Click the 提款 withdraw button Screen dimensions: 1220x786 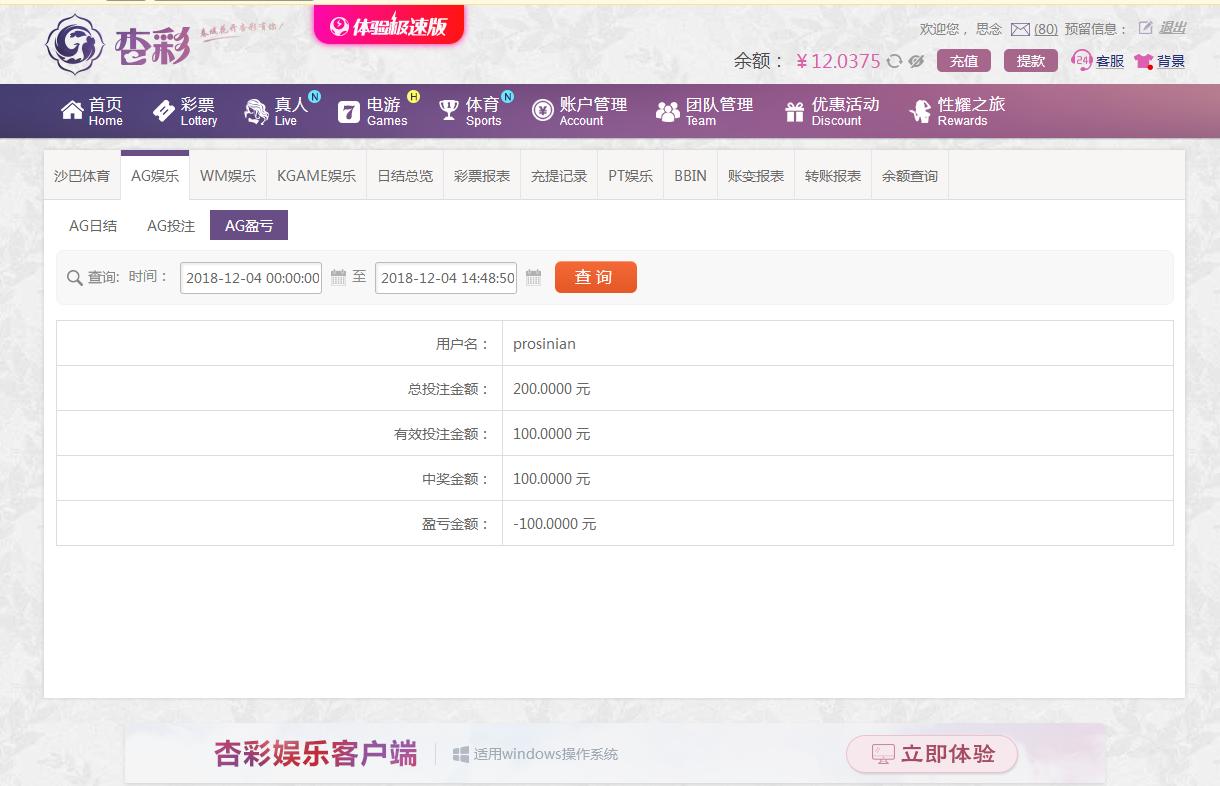pos(1031,61)
